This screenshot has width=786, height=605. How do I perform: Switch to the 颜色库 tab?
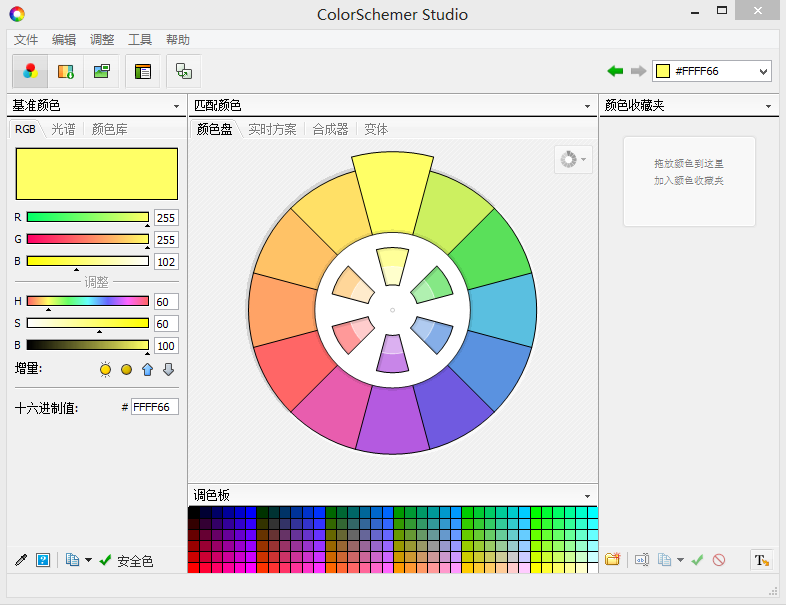[109, 129]
